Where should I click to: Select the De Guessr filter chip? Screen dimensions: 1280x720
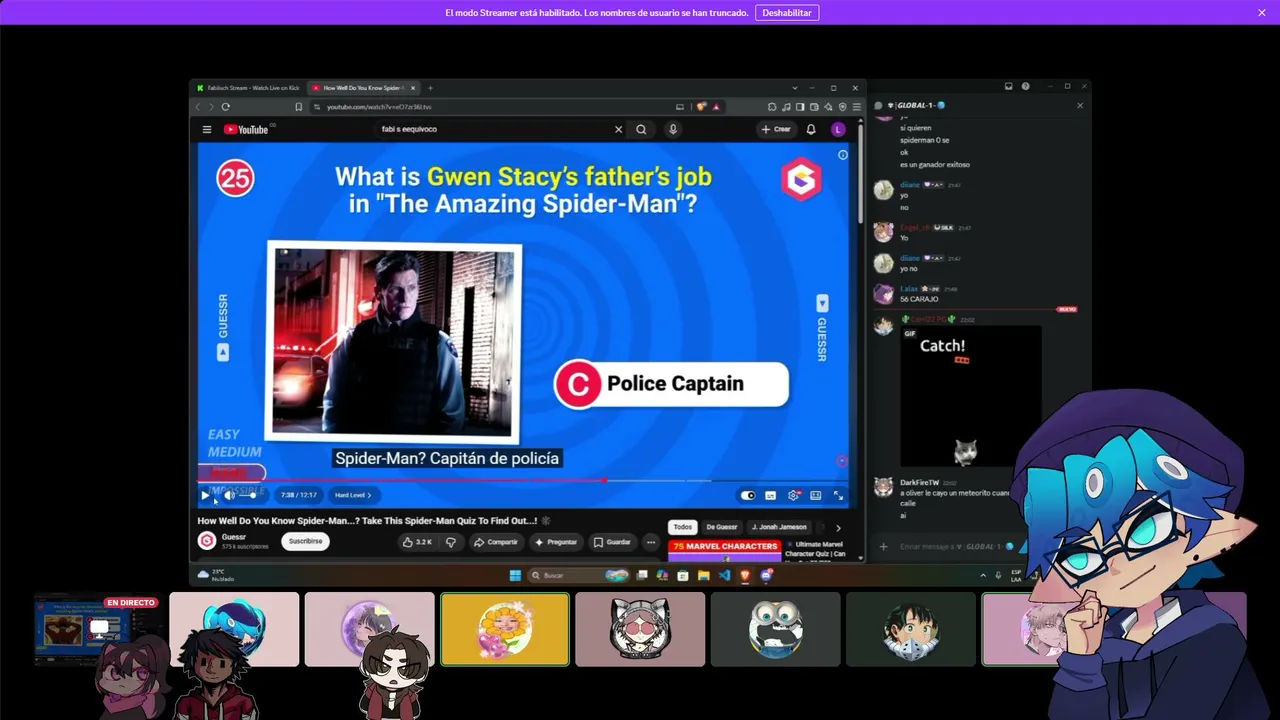point(722,527)
